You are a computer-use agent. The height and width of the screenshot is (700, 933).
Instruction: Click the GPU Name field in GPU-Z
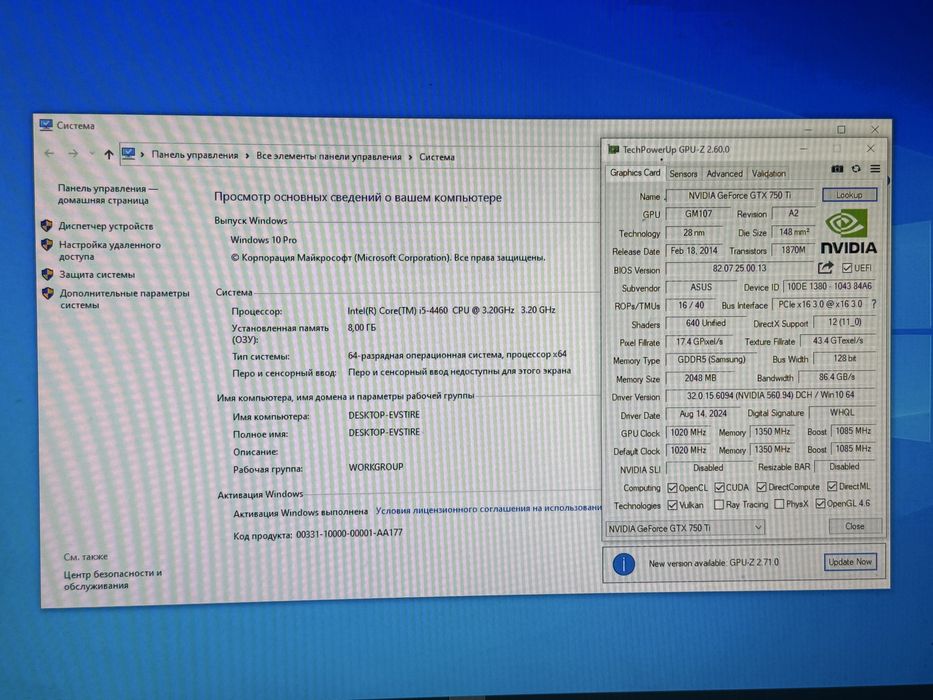740,195
